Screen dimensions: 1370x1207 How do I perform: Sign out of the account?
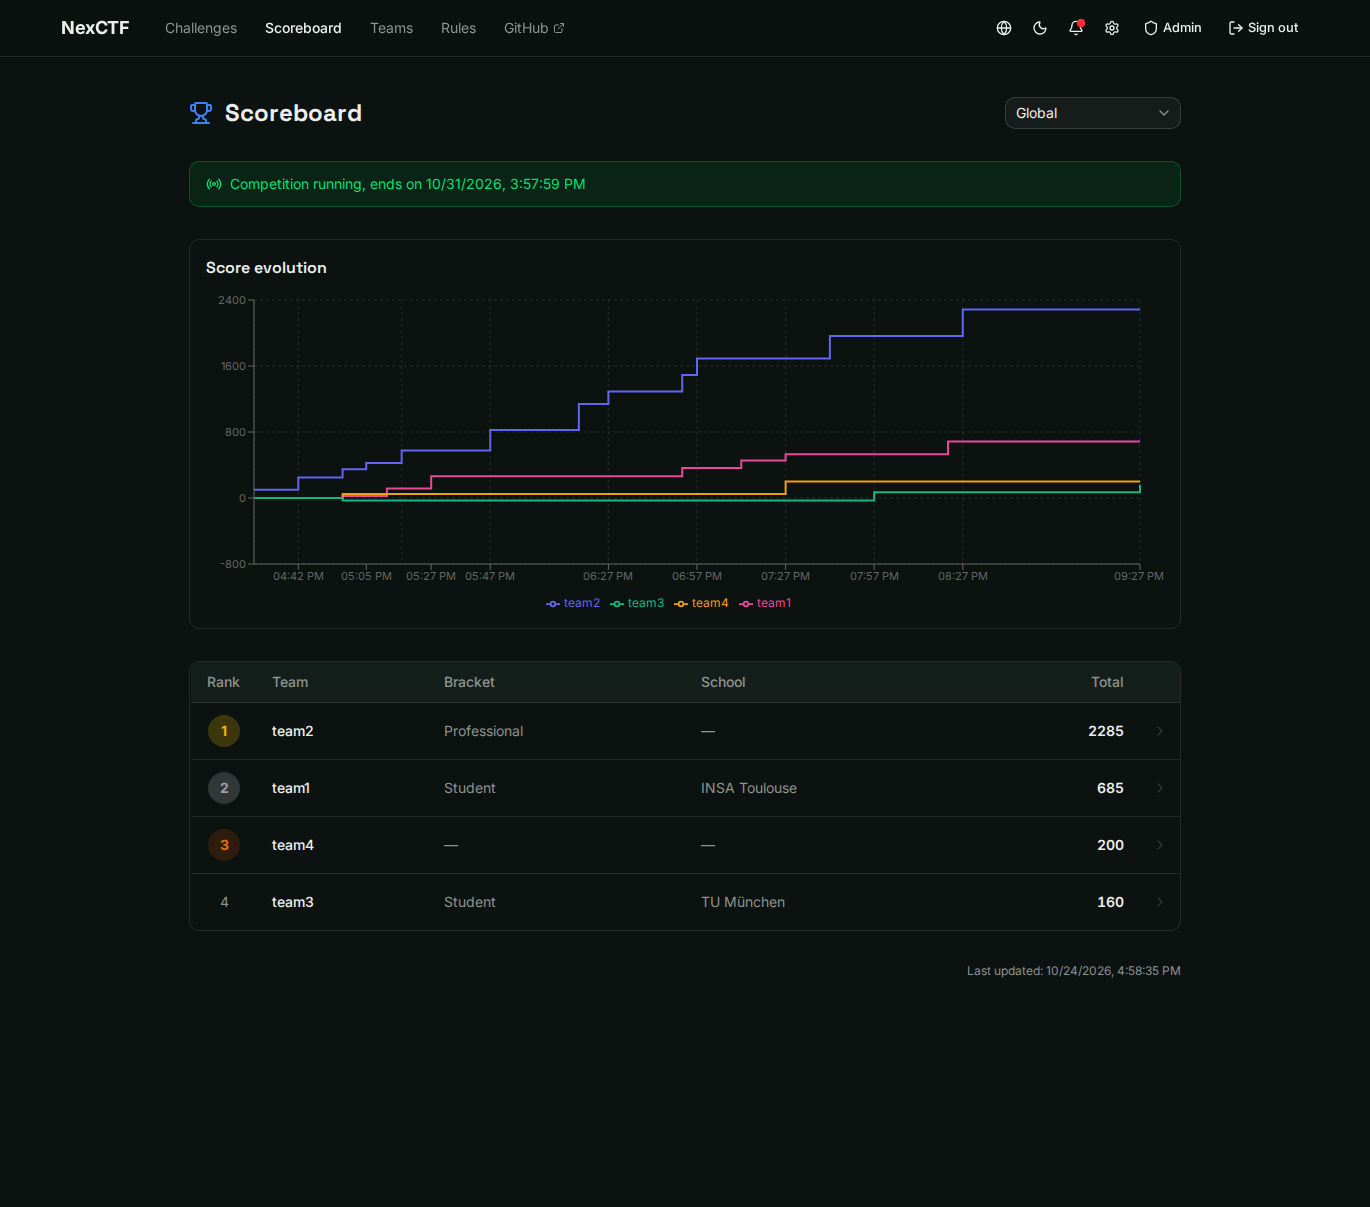1264,28
